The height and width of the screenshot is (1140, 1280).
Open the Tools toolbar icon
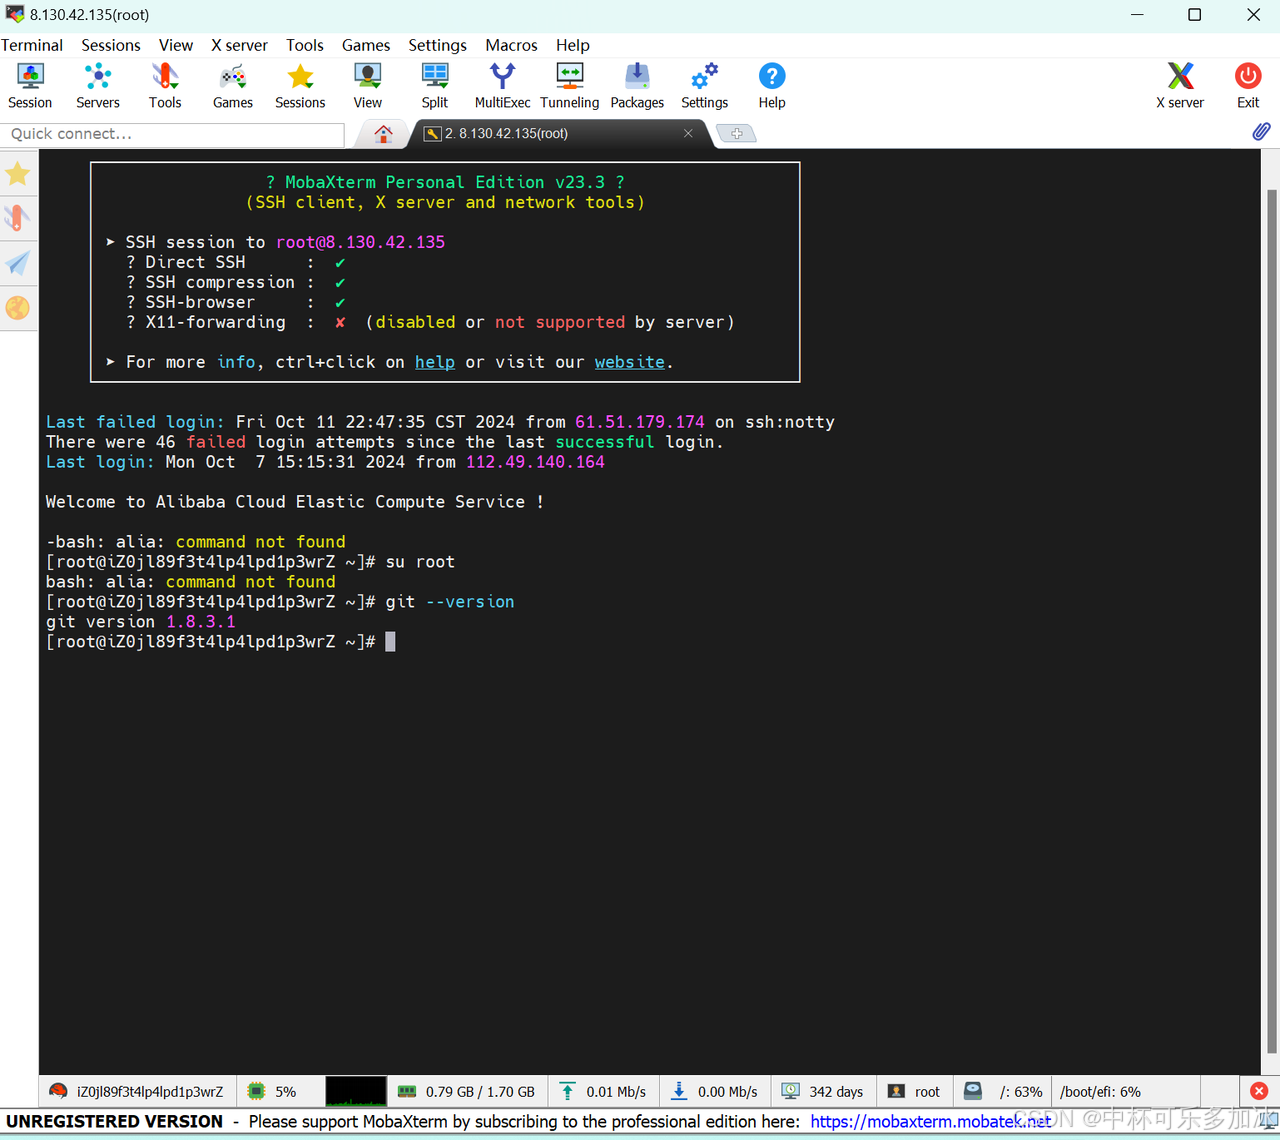pyautogui.click(x=165, y=86)
